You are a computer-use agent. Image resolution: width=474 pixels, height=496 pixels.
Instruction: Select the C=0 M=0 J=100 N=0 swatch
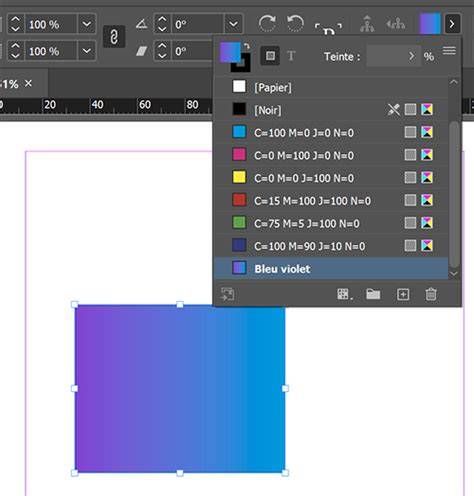point(331,178)
